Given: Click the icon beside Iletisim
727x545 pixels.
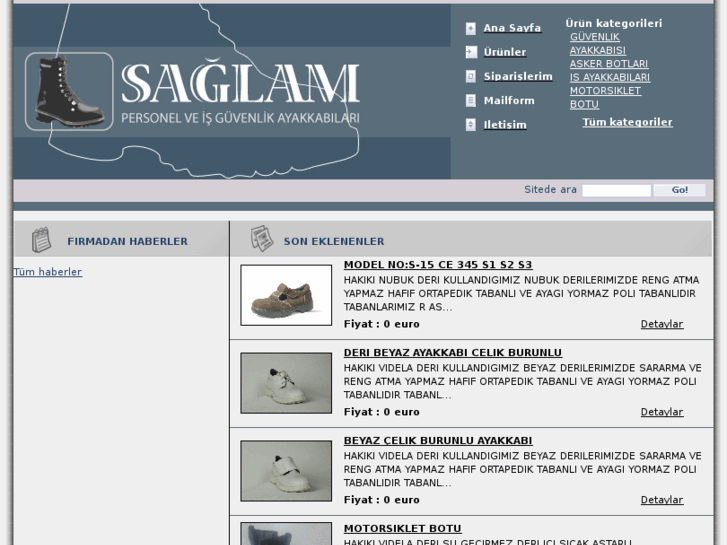Looking at the screenshot, I should point(471,124).
